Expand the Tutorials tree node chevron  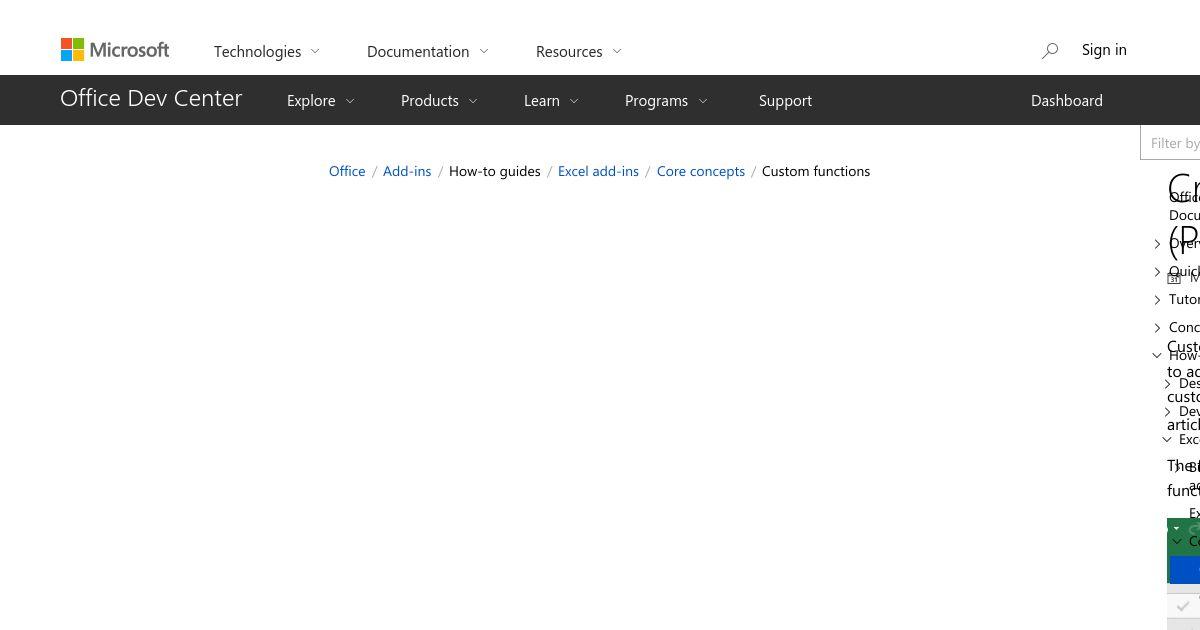pyautogui.click(x=1157, y=299)
